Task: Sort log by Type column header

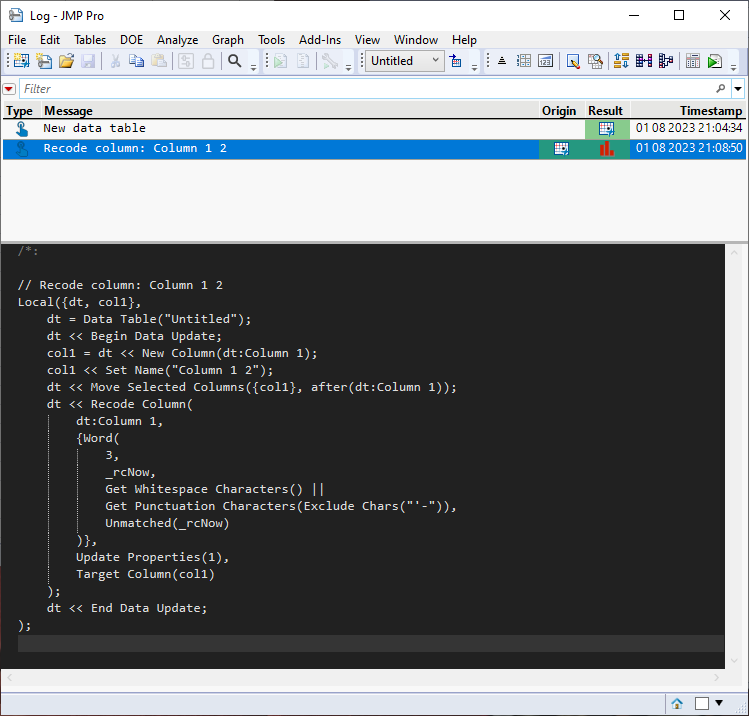Action: [x=20, y=111]
